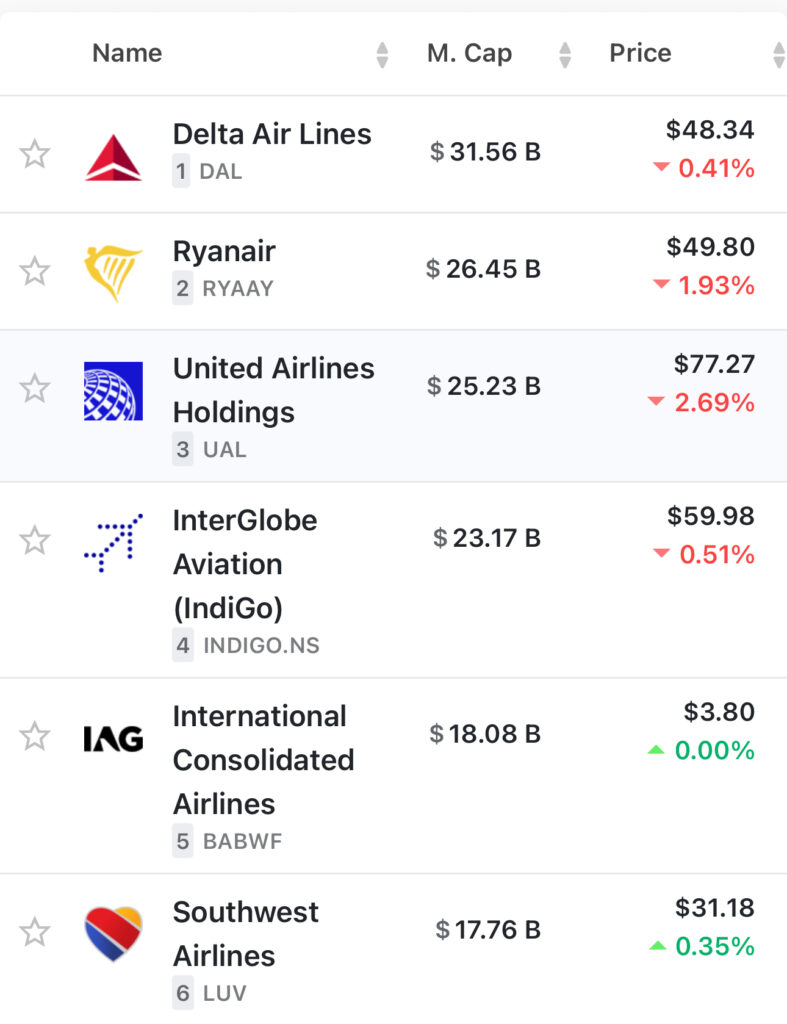Sort by M. Cap using the column arrows
The width and height of the screenshot is (787, 1024).
tap(566, 55)
